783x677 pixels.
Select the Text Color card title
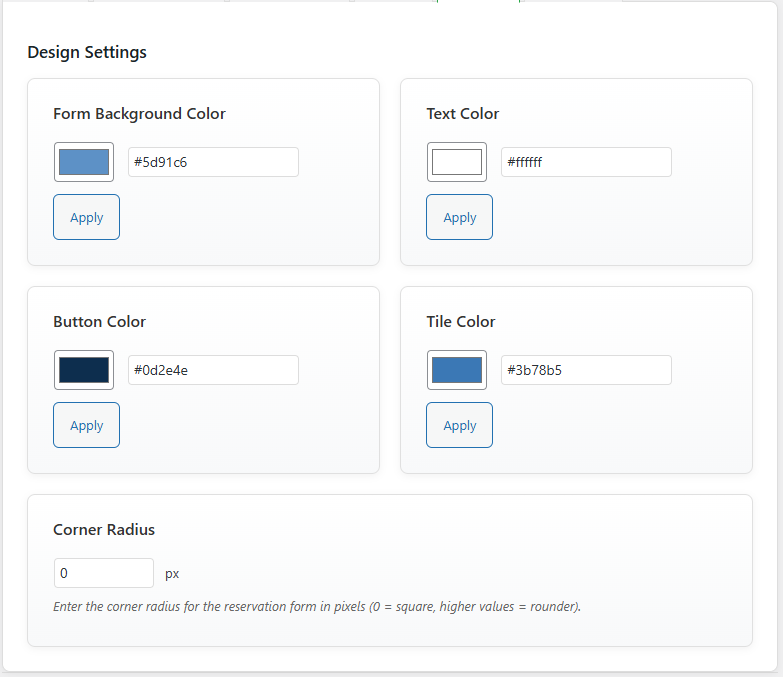[462, 114]
